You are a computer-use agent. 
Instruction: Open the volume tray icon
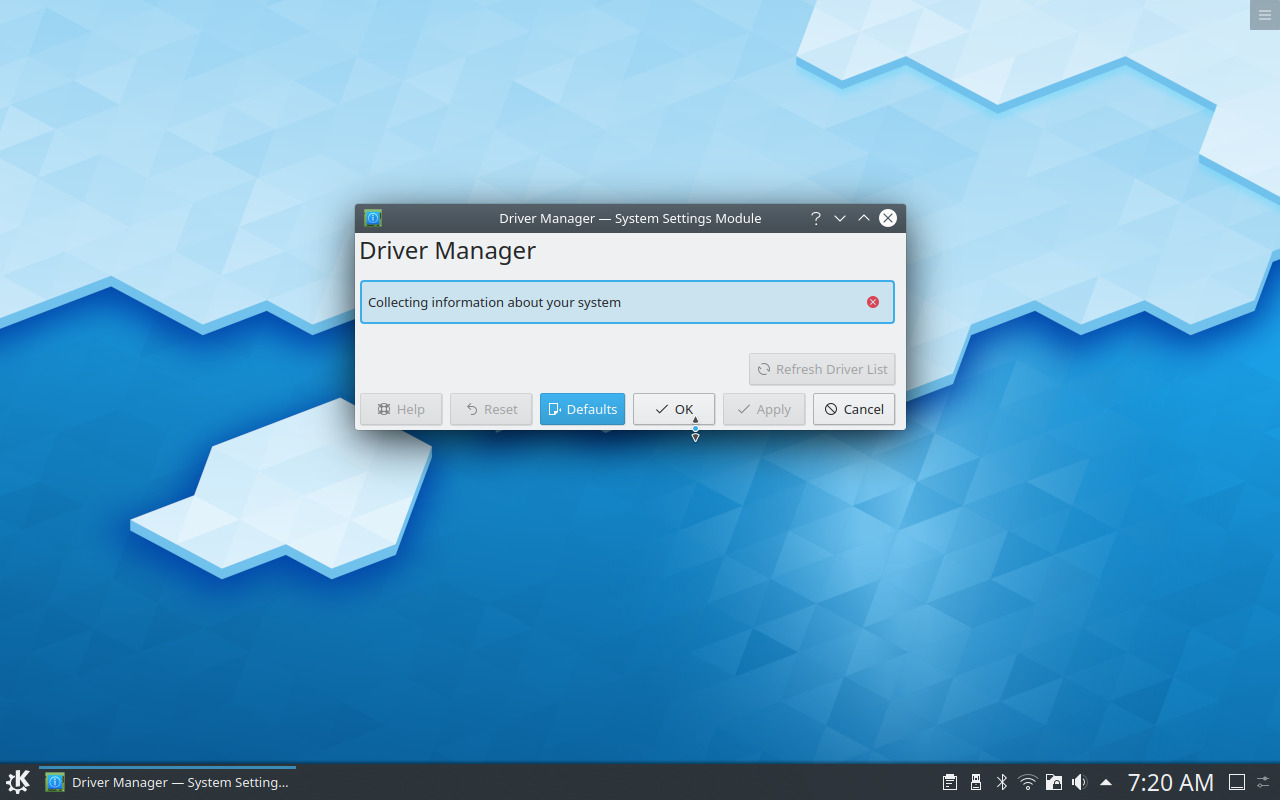click(1080, 782)
